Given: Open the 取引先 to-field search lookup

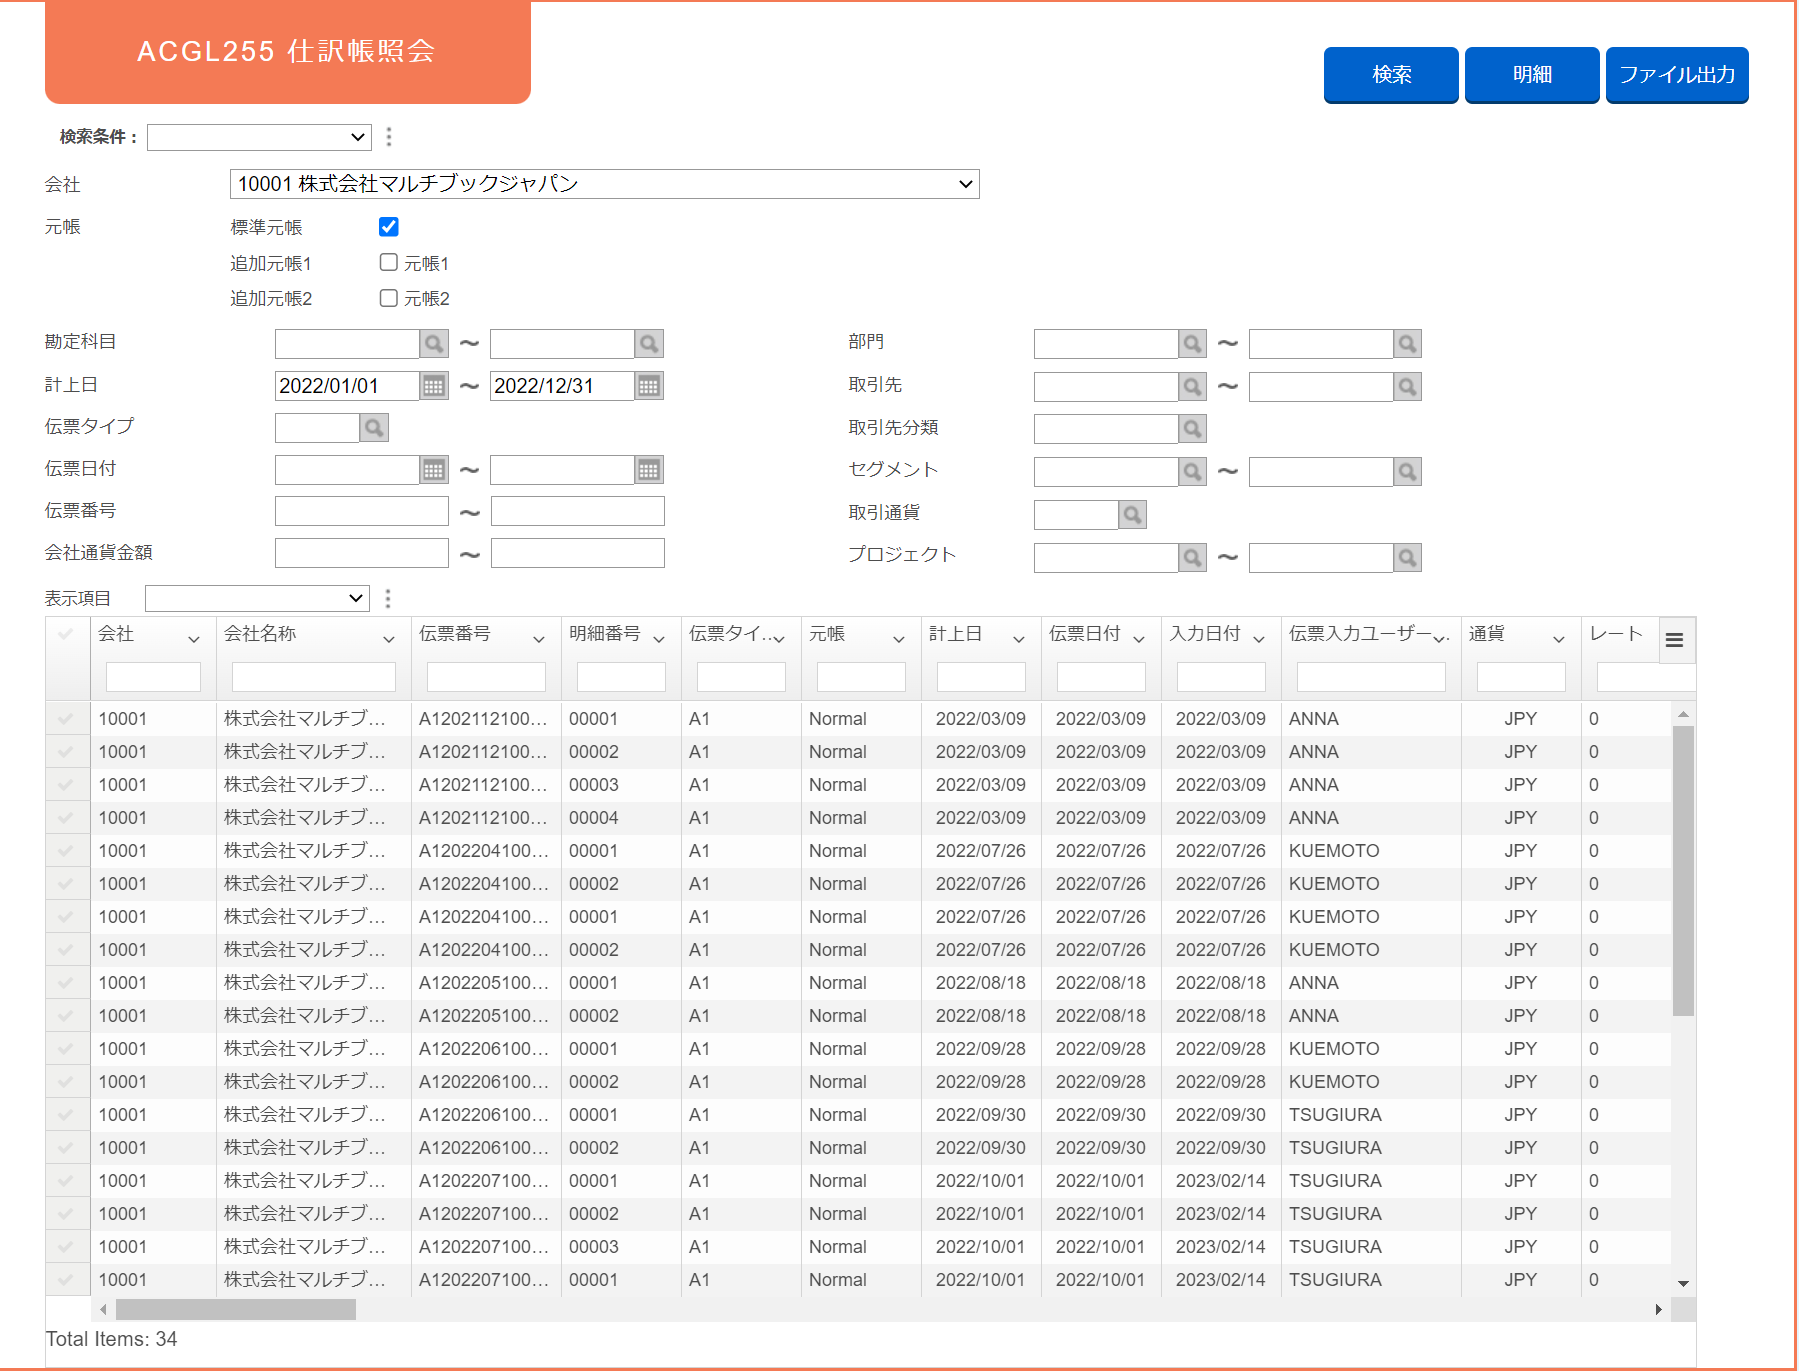Looking at the screenshot, I should point(1408,387).
